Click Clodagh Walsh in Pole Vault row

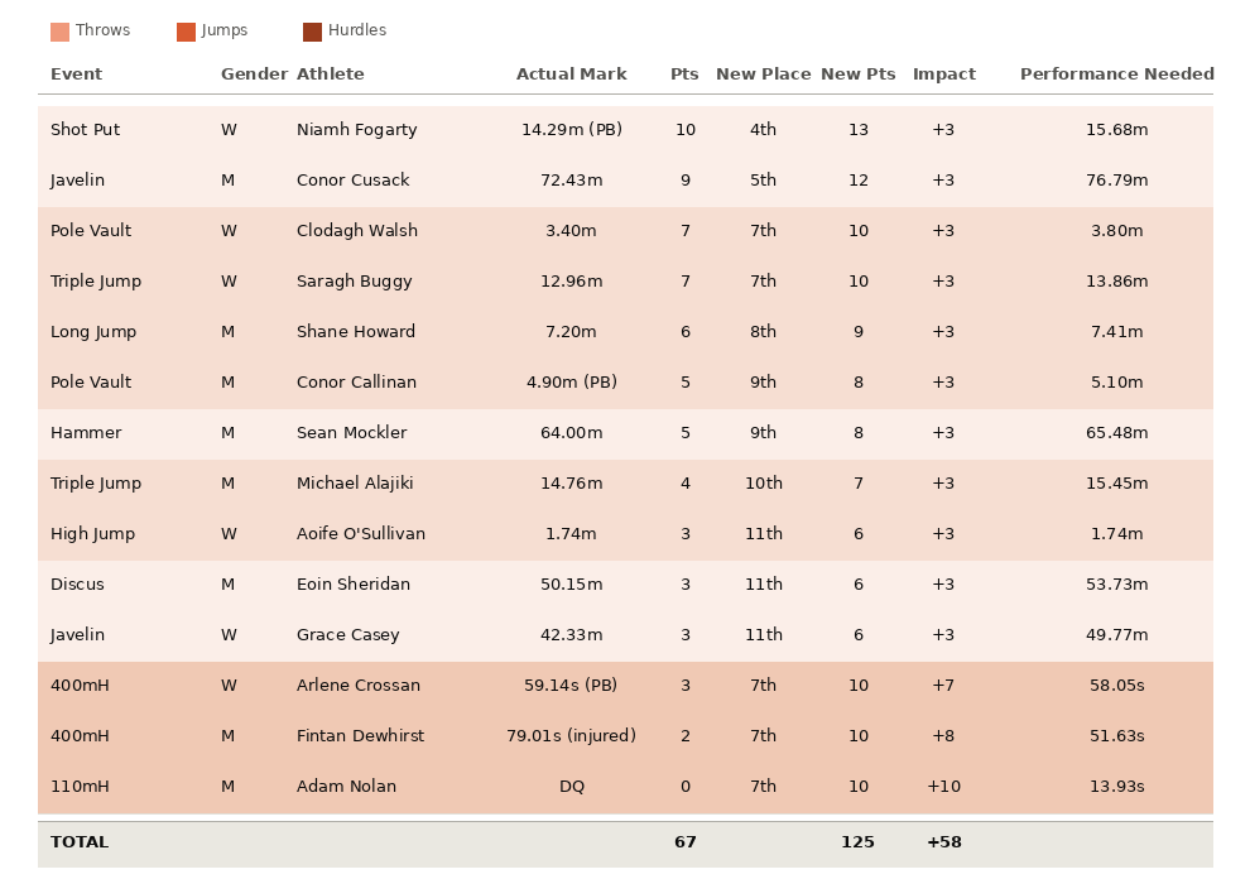click(357, 231)
